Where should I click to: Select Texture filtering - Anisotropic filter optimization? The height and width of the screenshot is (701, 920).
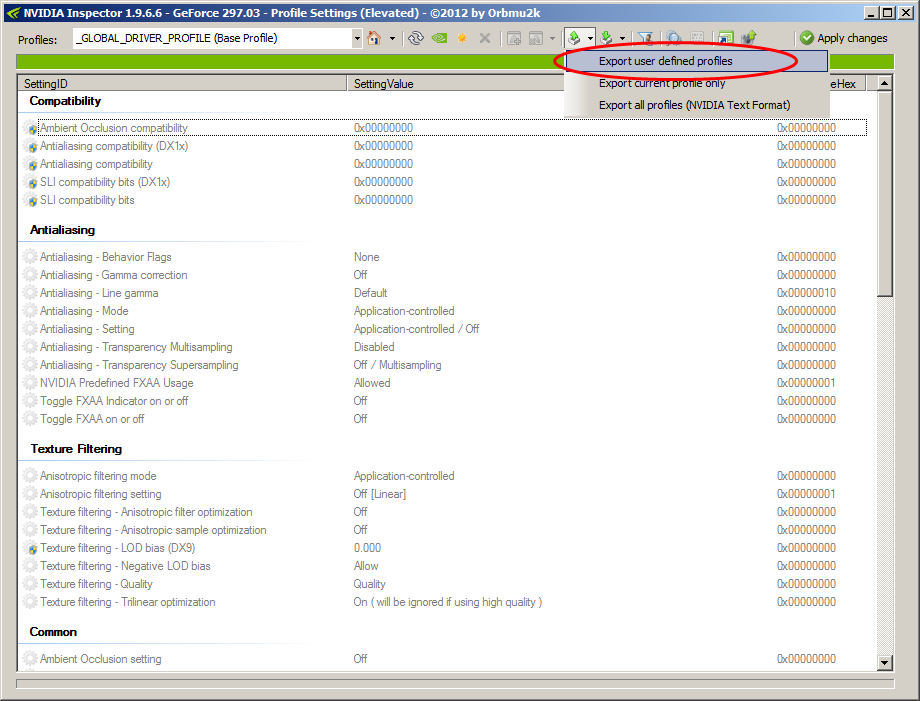tap(444, 512)
